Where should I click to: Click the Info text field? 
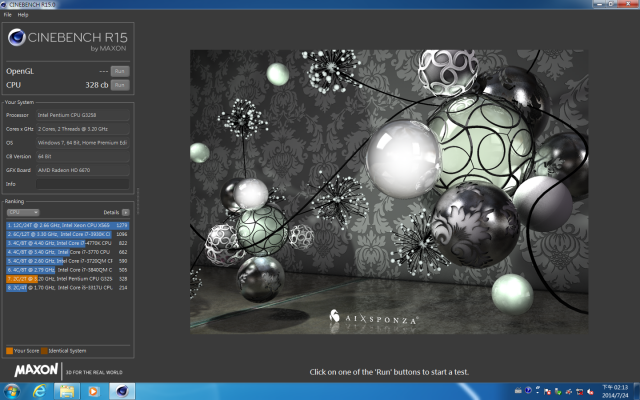(83, 184)
